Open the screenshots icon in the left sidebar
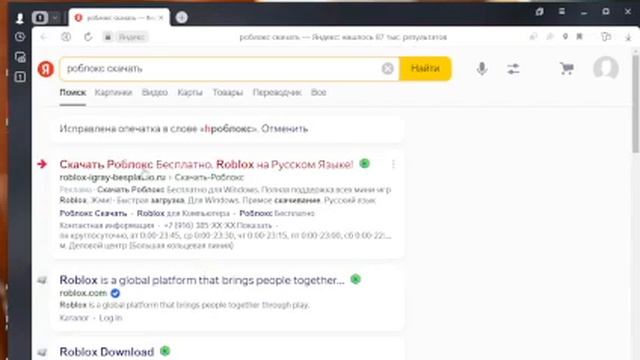640x360 pixels. pyautogui.click(x=20, y=57)
